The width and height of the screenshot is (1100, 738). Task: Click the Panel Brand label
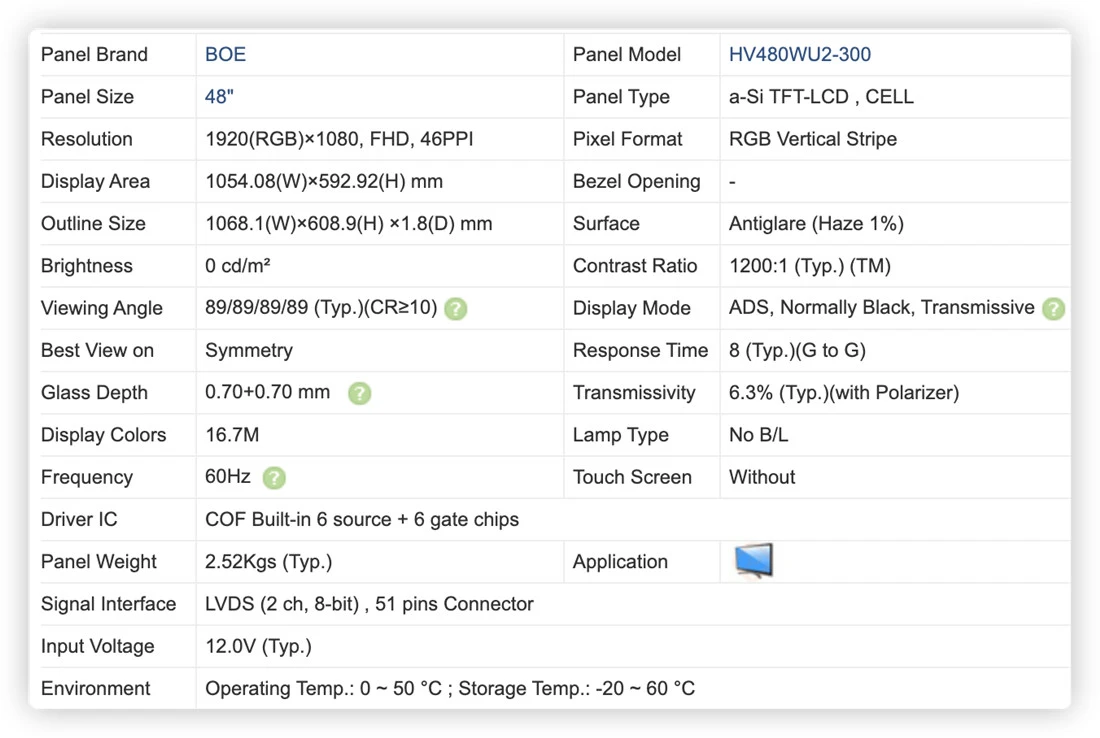(x=94, y=55)
